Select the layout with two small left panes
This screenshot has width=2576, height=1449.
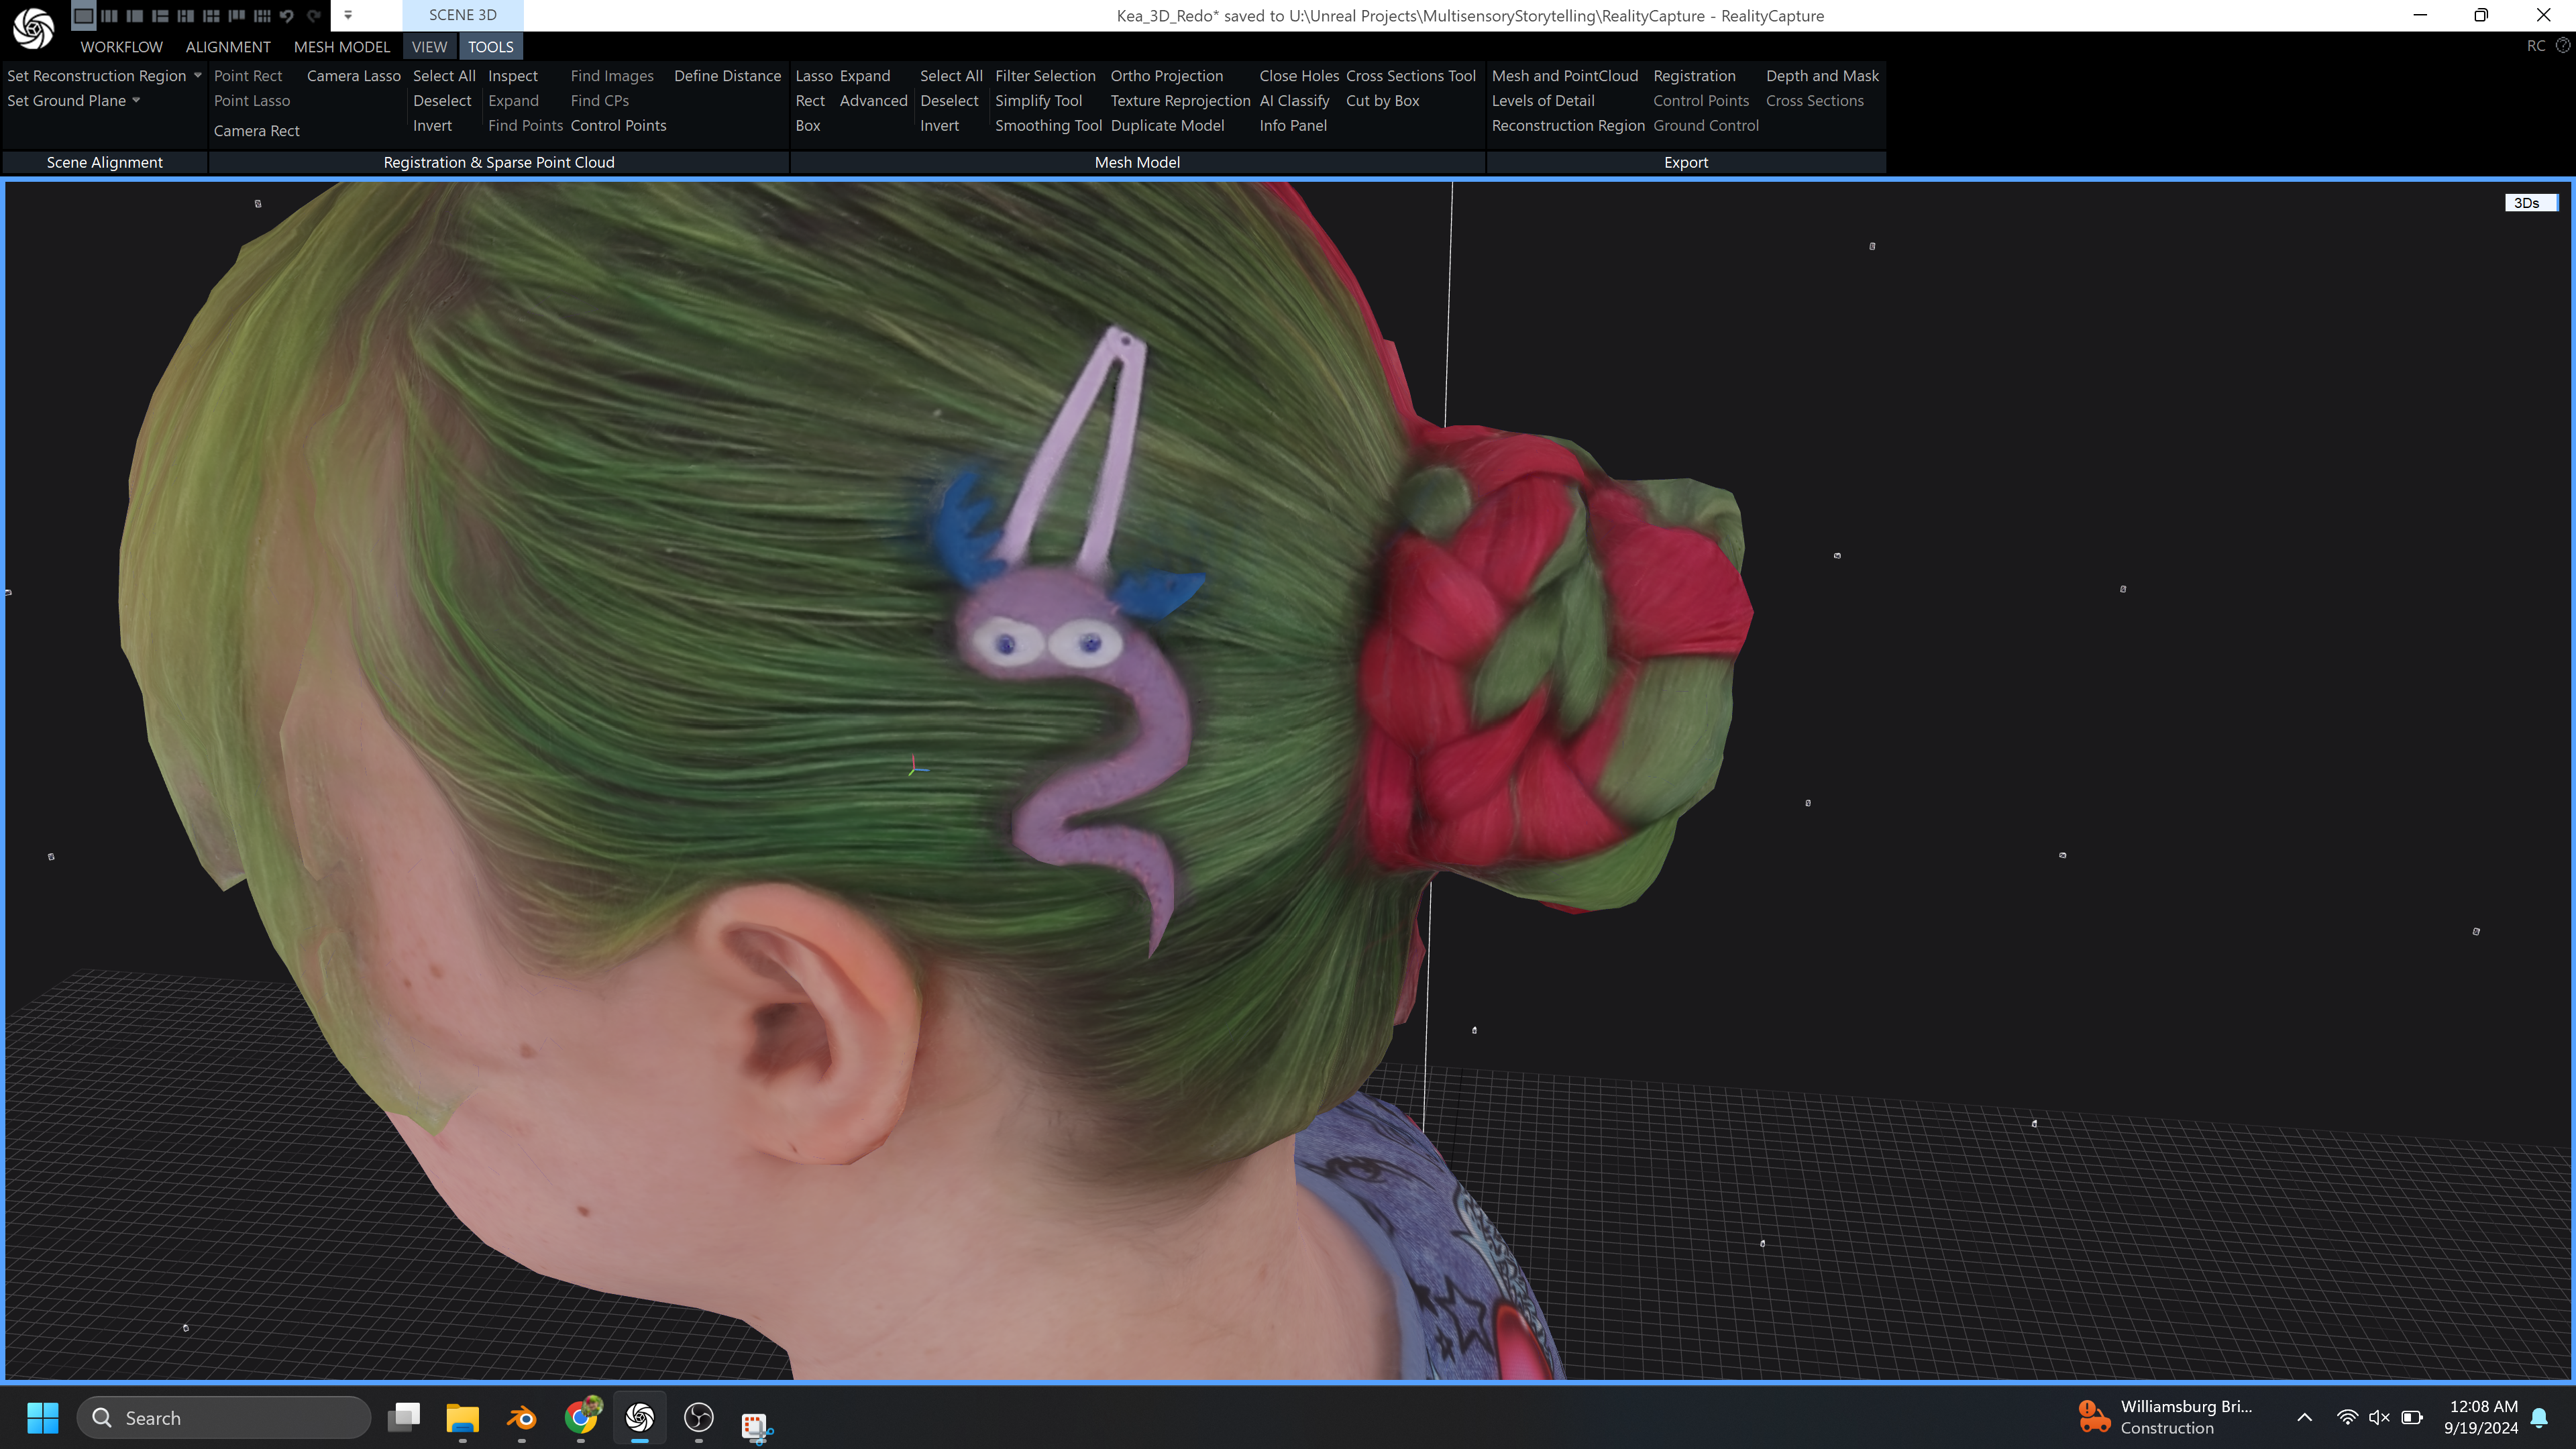[186, 15]
